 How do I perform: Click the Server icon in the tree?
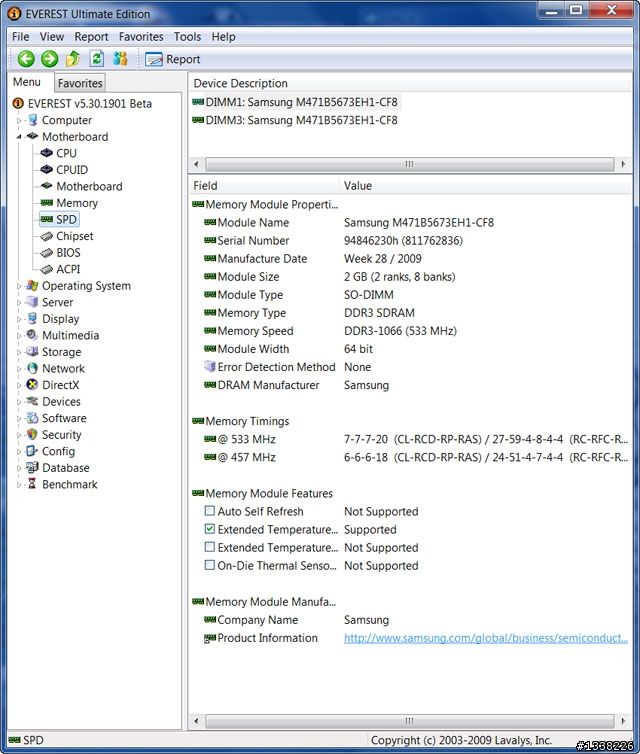(32, 302)
